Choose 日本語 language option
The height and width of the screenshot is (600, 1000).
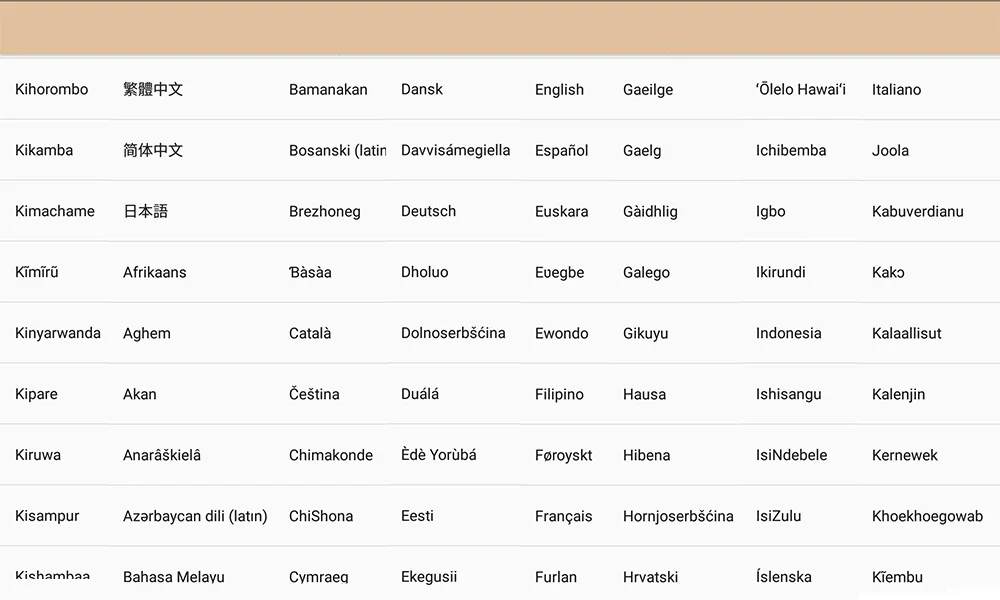(x=145, y=211)
